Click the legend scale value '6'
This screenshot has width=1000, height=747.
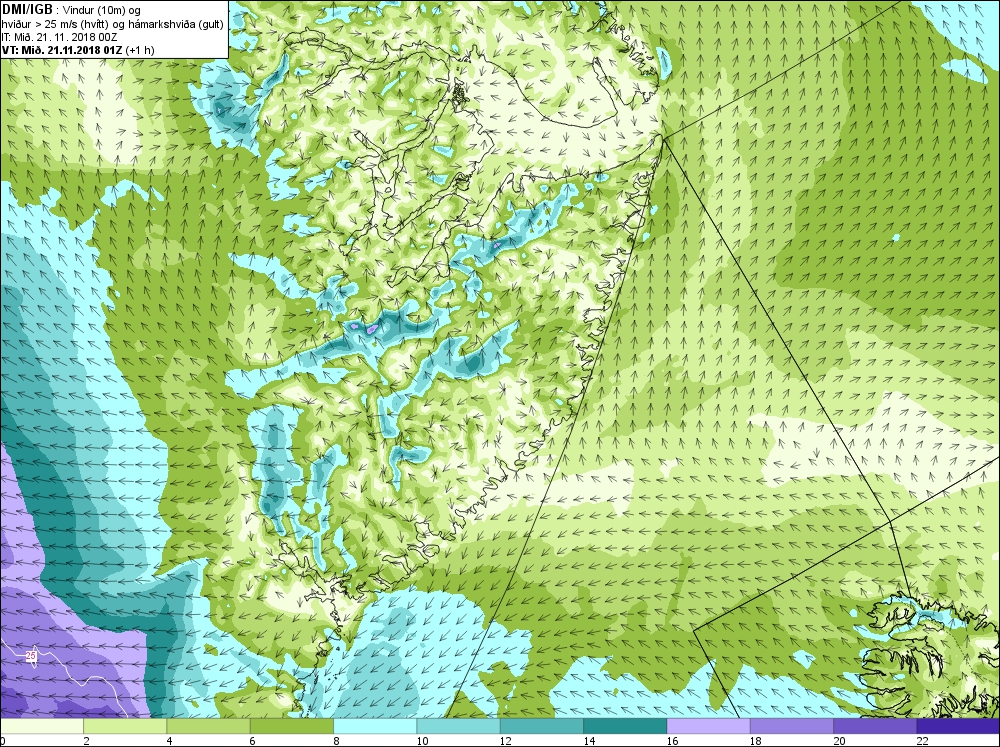pos(253,741)
